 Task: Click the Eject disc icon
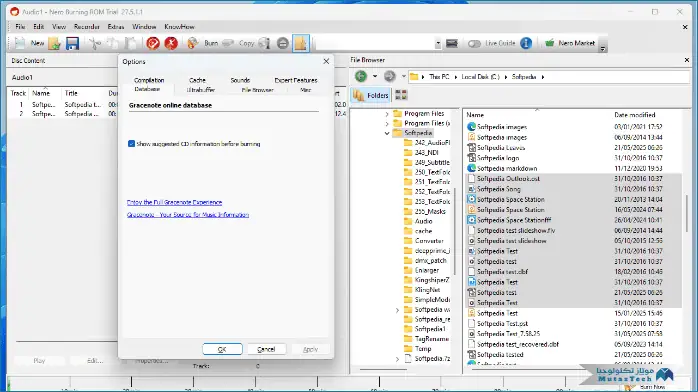coord(282,43)
